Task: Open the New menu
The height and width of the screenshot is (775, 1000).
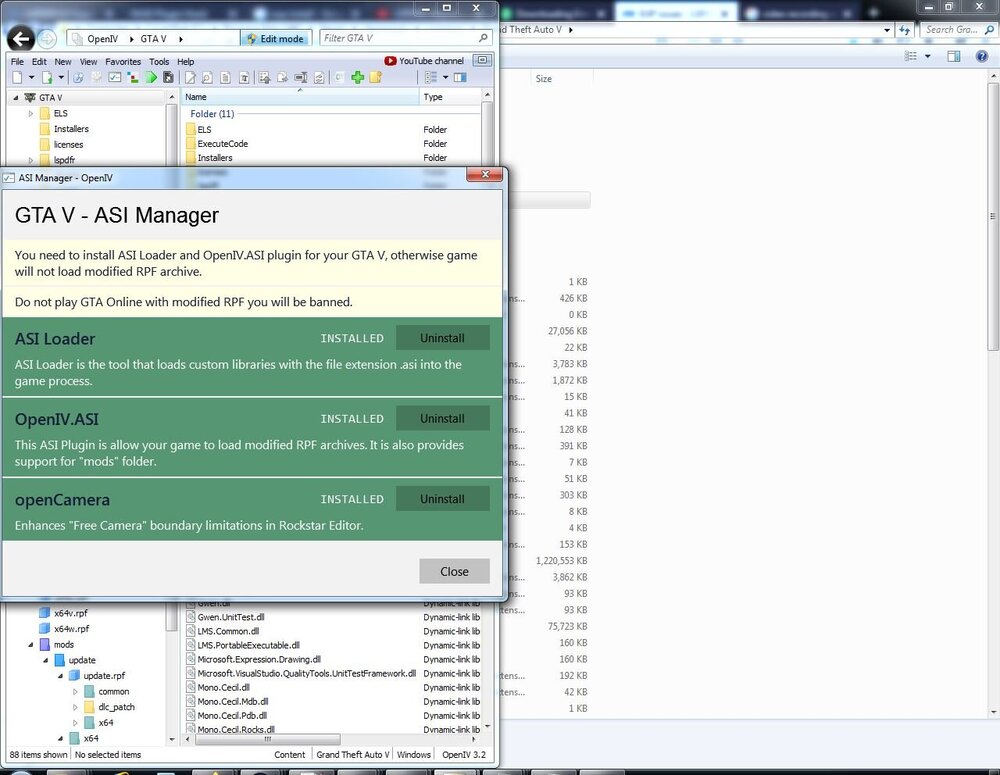Action: [62, 62]
